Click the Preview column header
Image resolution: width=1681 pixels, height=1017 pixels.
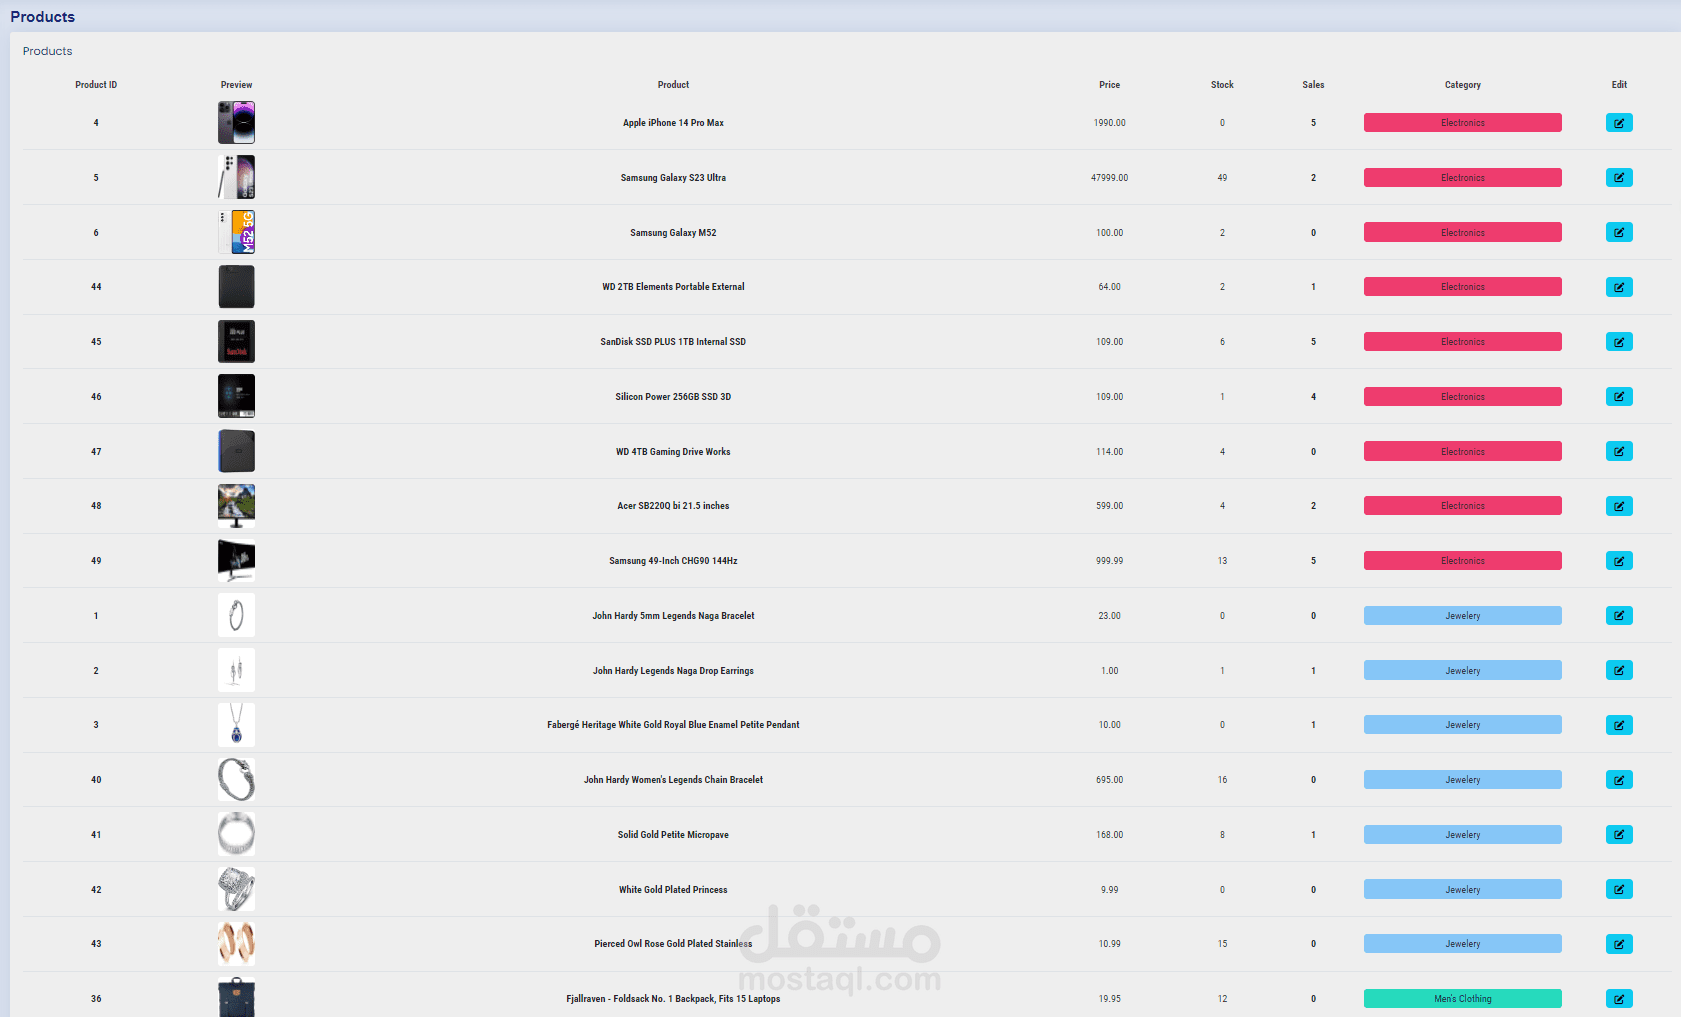(236, 85)
